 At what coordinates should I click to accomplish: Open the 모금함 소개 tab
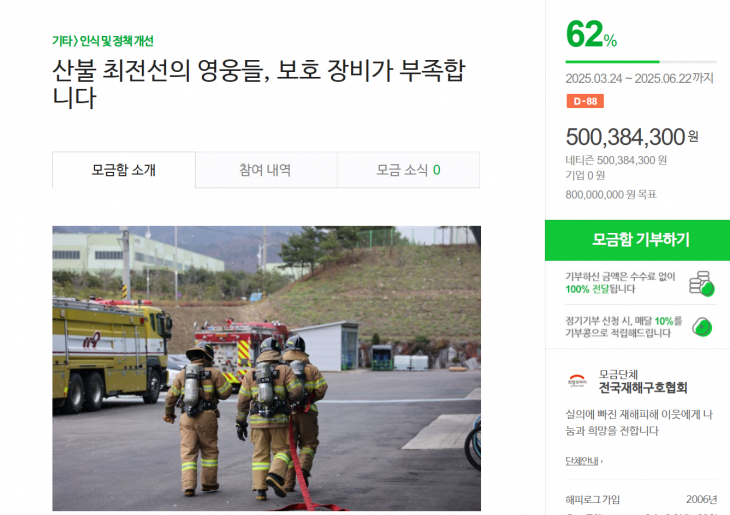(124, 169)
